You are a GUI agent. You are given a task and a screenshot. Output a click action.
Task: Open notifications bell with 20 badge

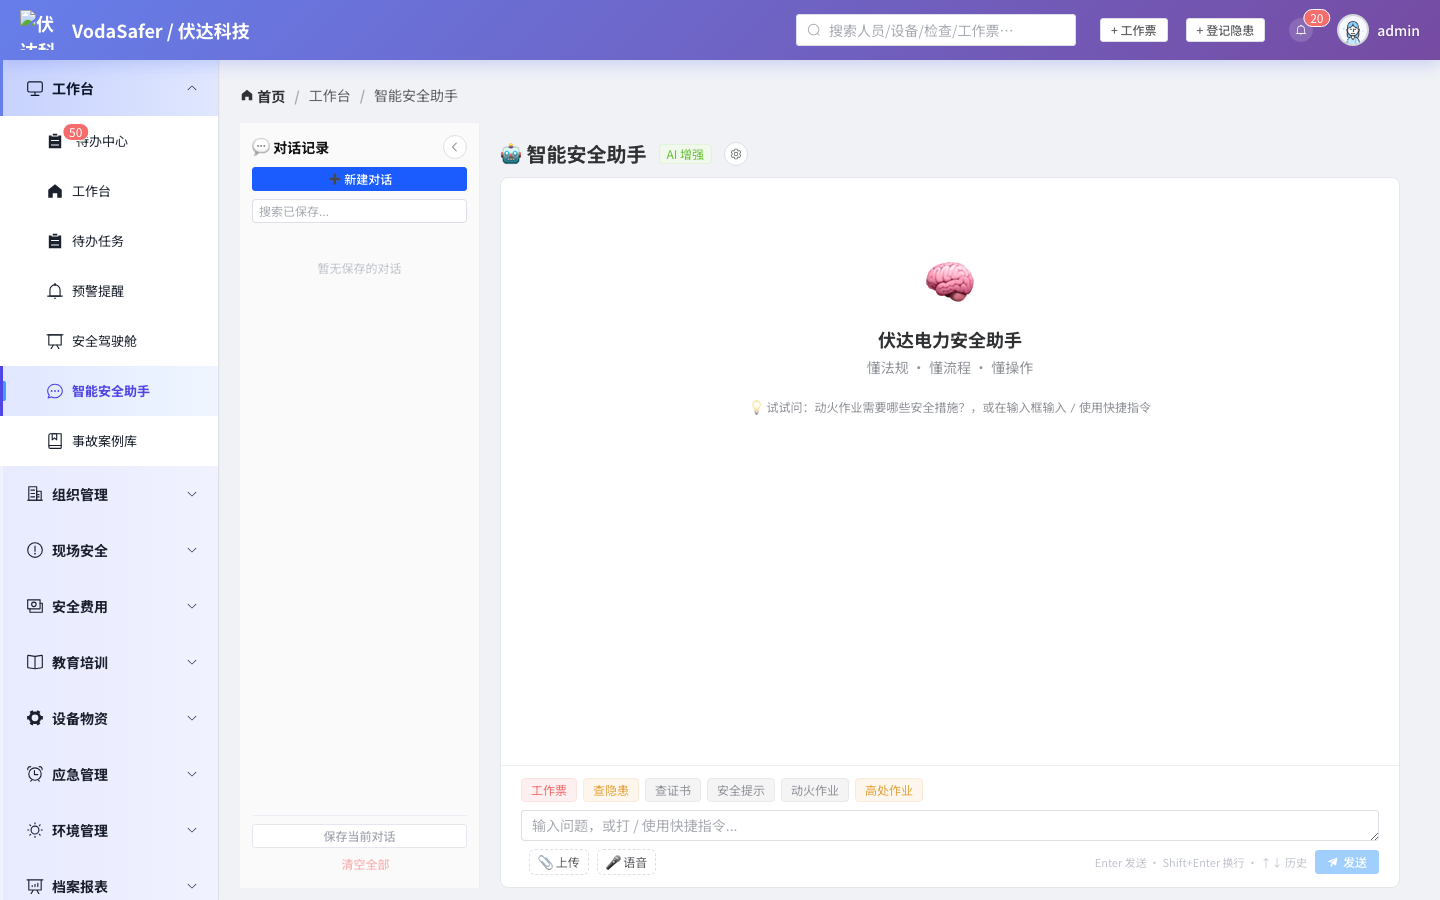(x=1301, y=30)
